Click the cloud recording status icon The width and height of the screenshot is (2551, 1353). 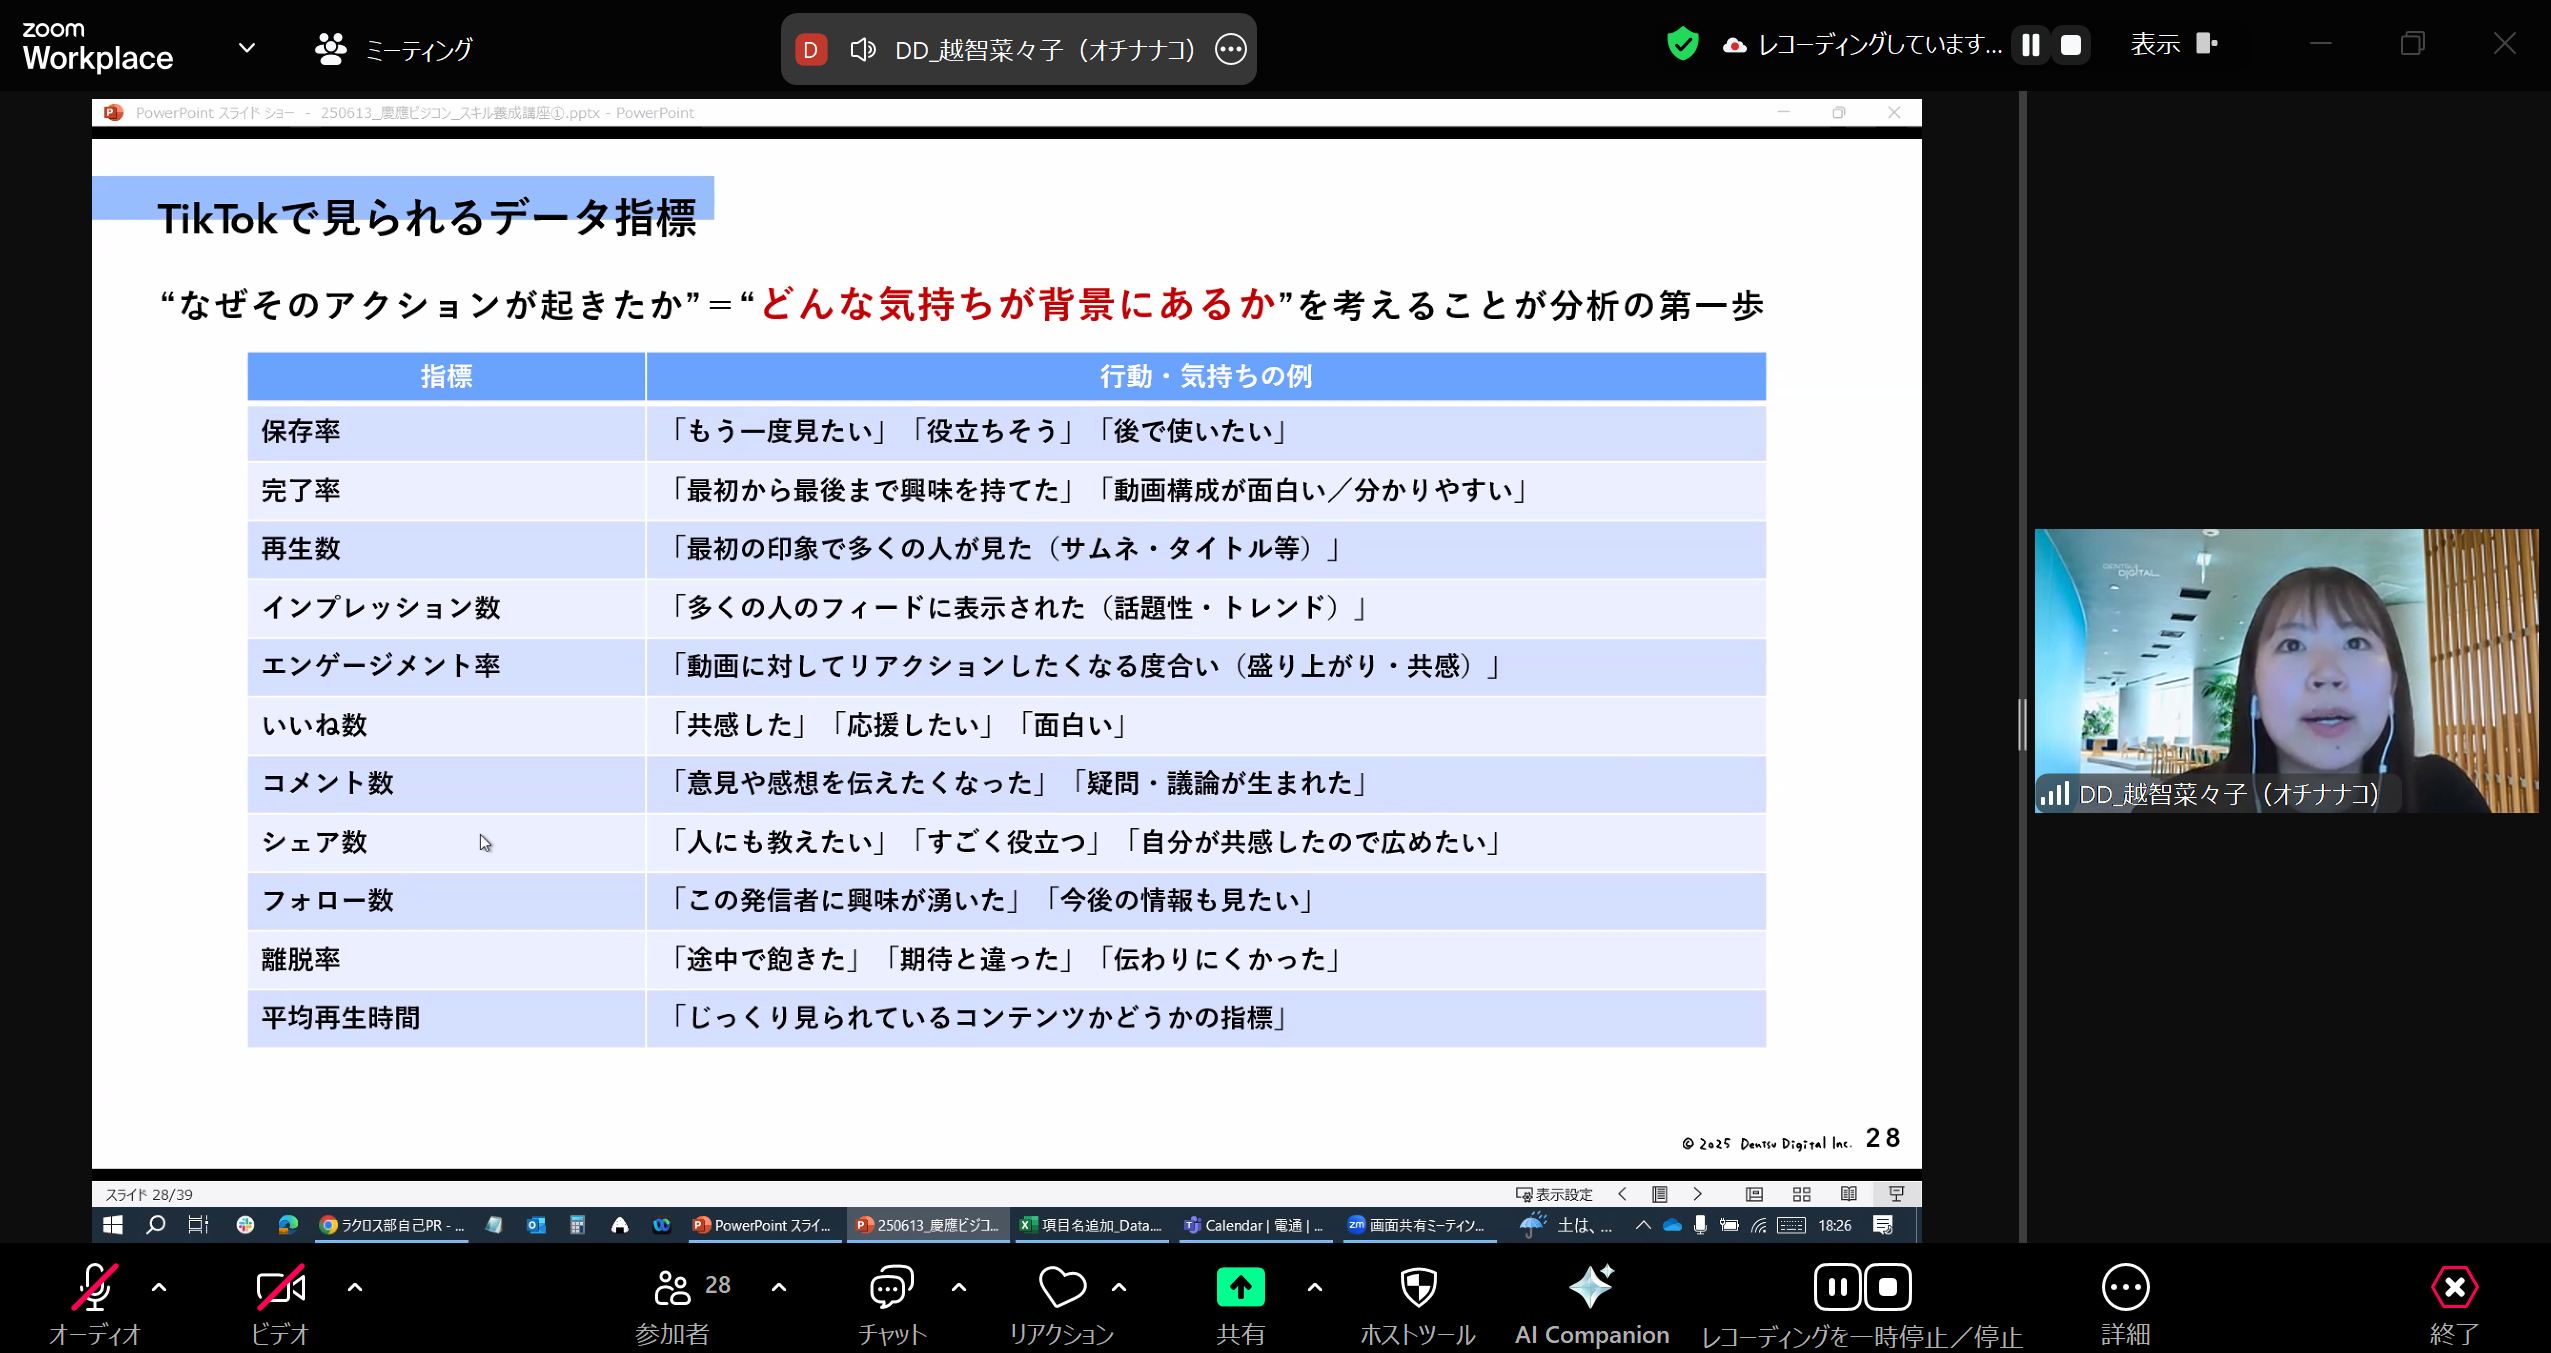coord(1734,46)
